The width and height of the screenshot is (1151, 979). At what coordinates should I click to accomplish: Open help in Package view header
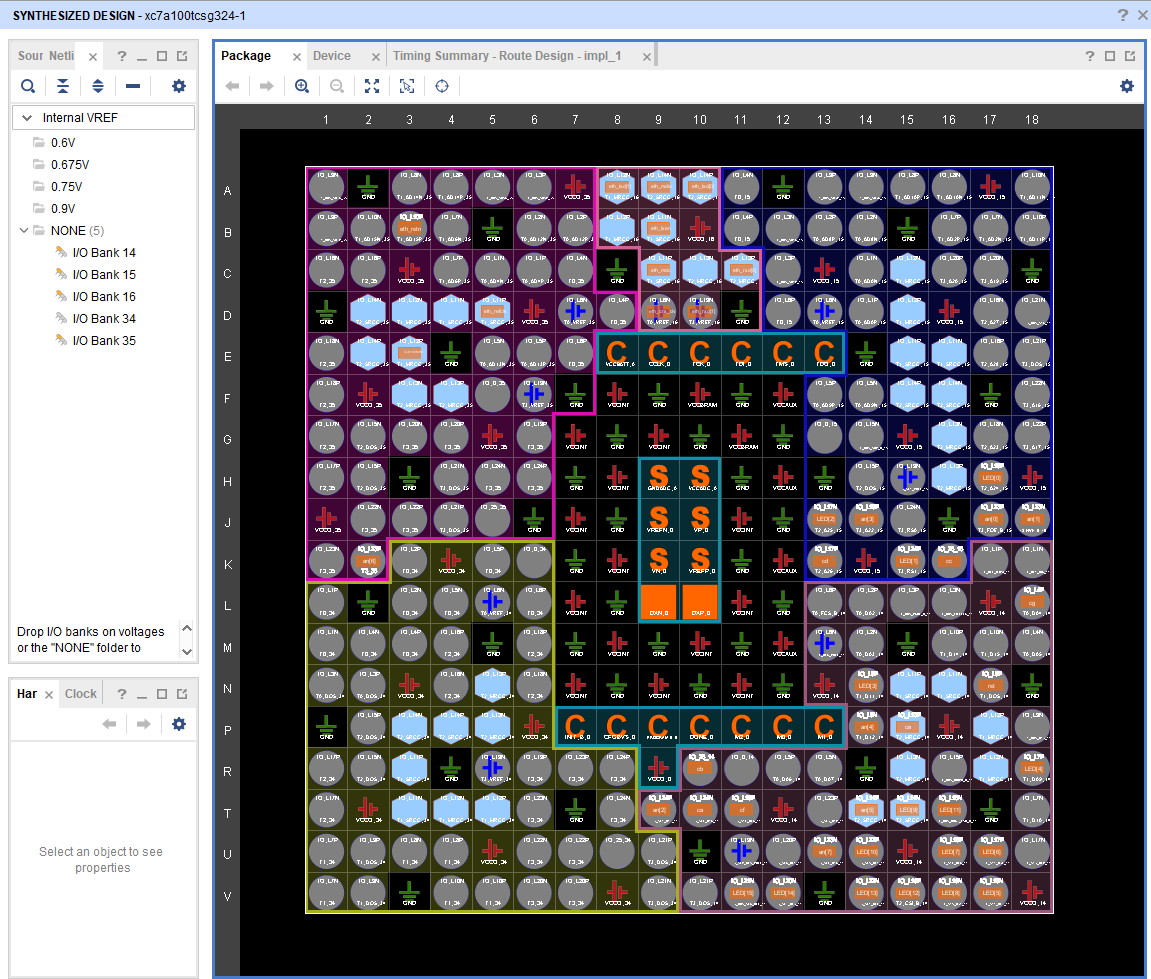tap(1089, 57)
